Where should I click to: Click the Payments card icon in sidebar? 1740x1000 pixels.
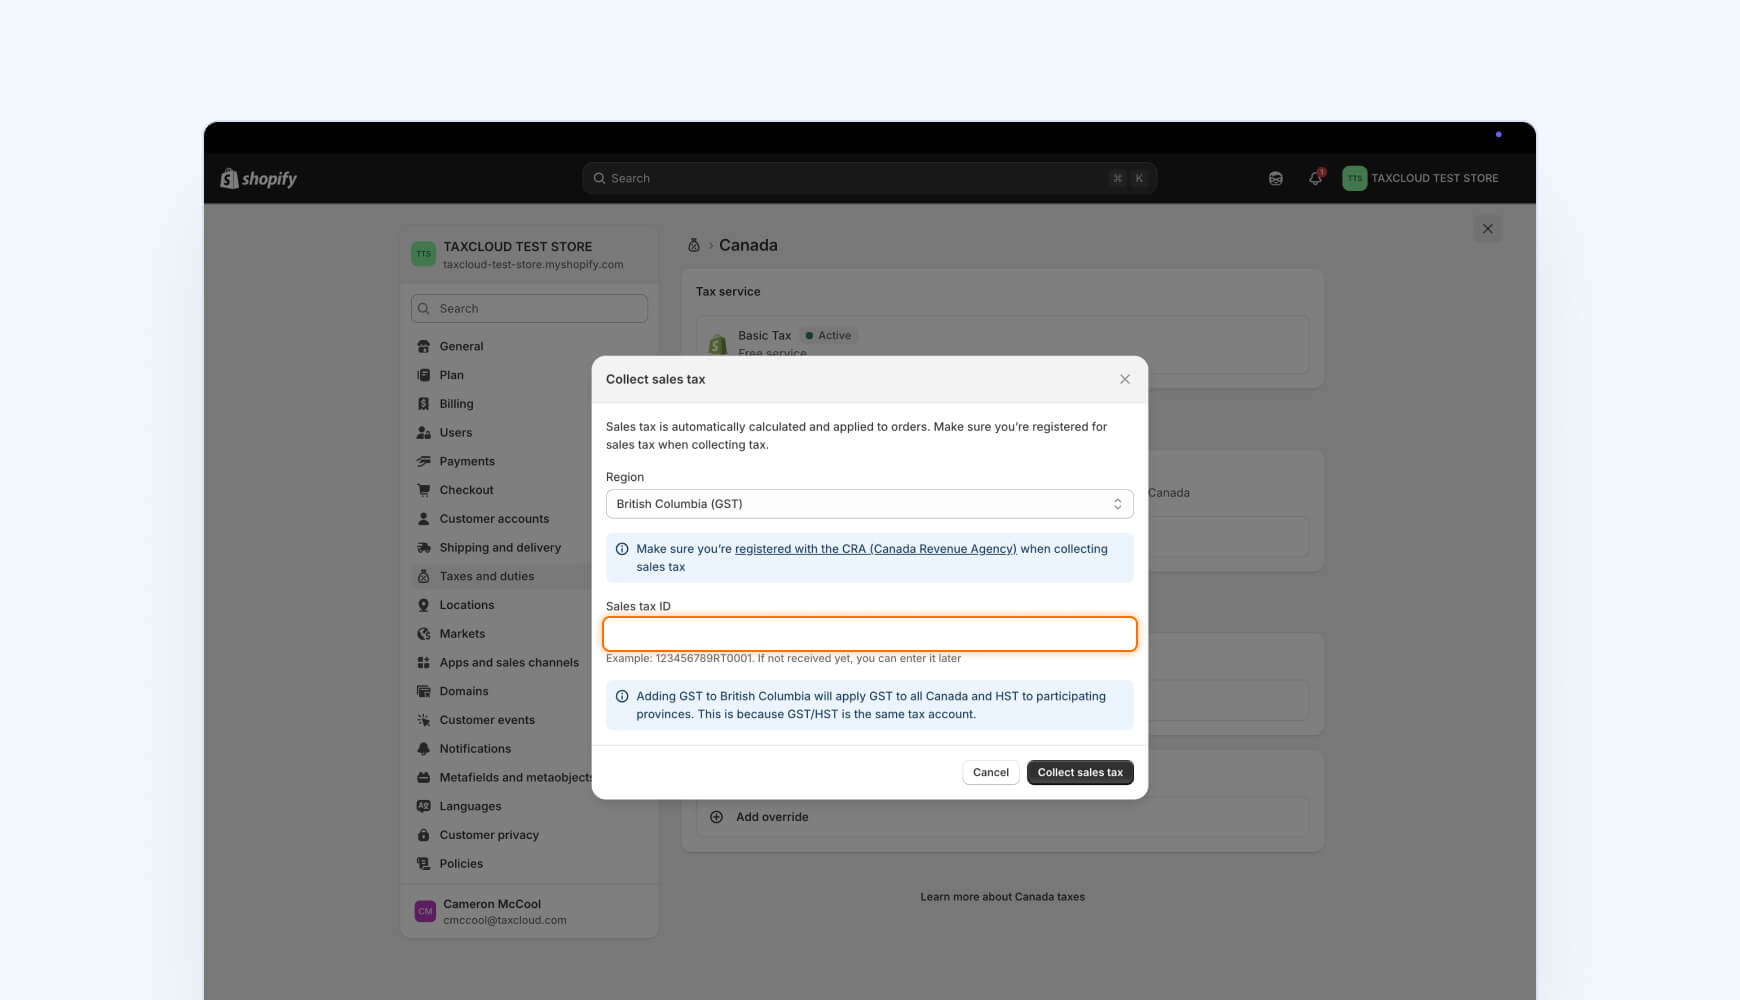424,461
